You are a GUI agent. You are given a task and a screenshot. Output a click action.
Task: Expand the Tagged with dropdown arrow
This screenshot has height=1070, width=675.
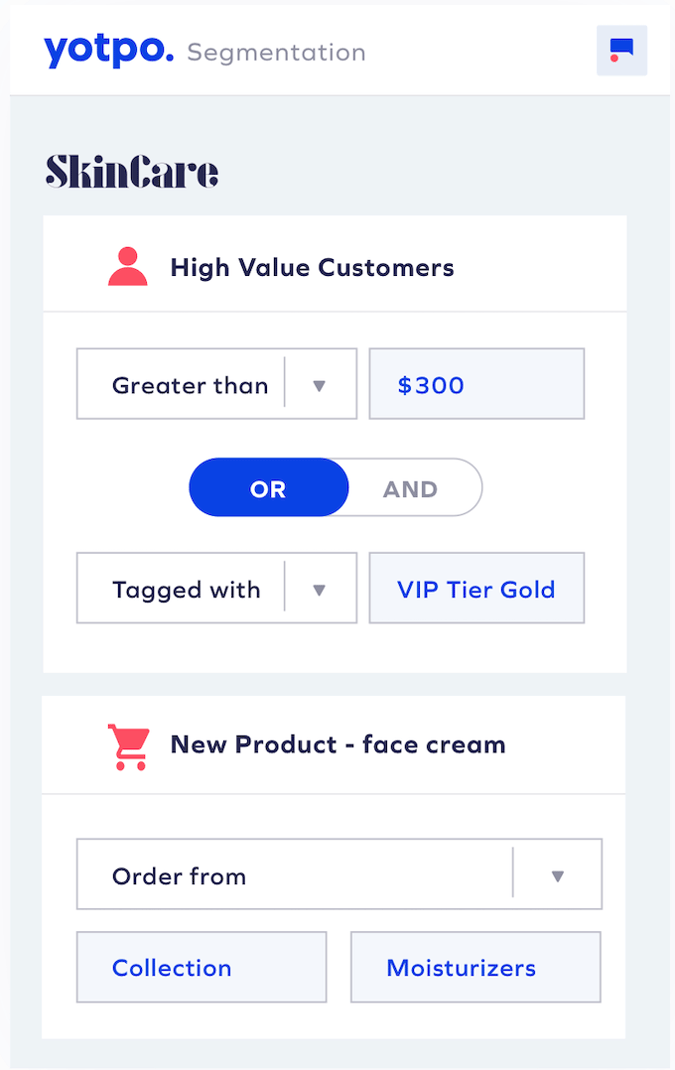319,589
